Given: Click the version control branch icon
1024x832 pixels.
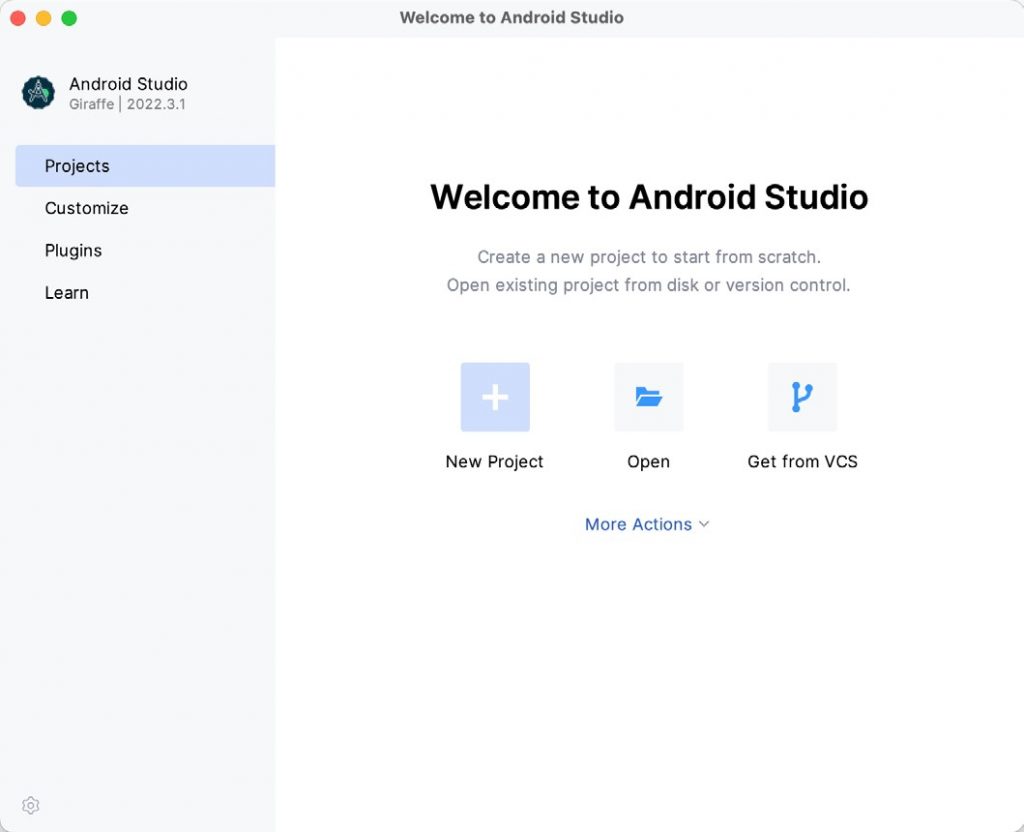Looking at the screenshot, I should tap(802, 396).
